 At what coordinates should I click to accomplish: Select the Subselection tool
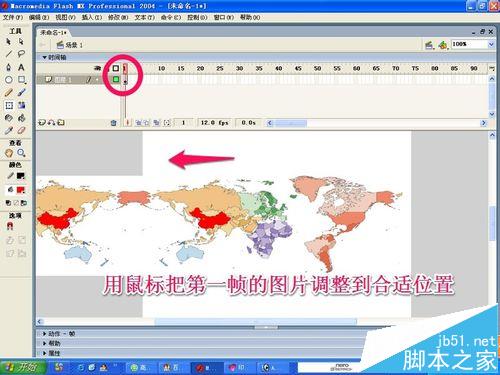tap(21, 42)
